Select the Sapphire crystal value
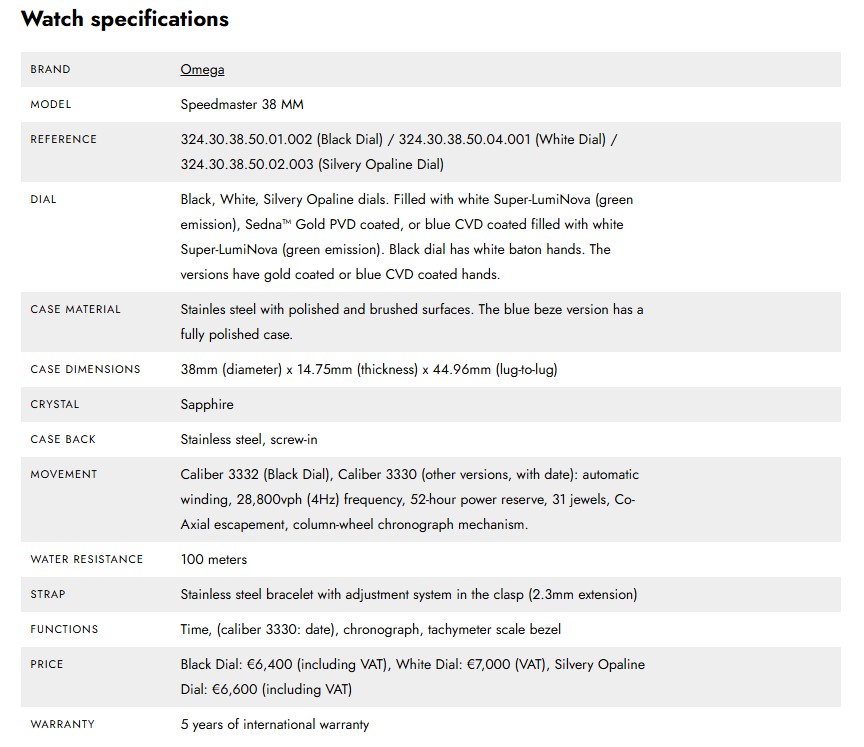 coord(207,404)
